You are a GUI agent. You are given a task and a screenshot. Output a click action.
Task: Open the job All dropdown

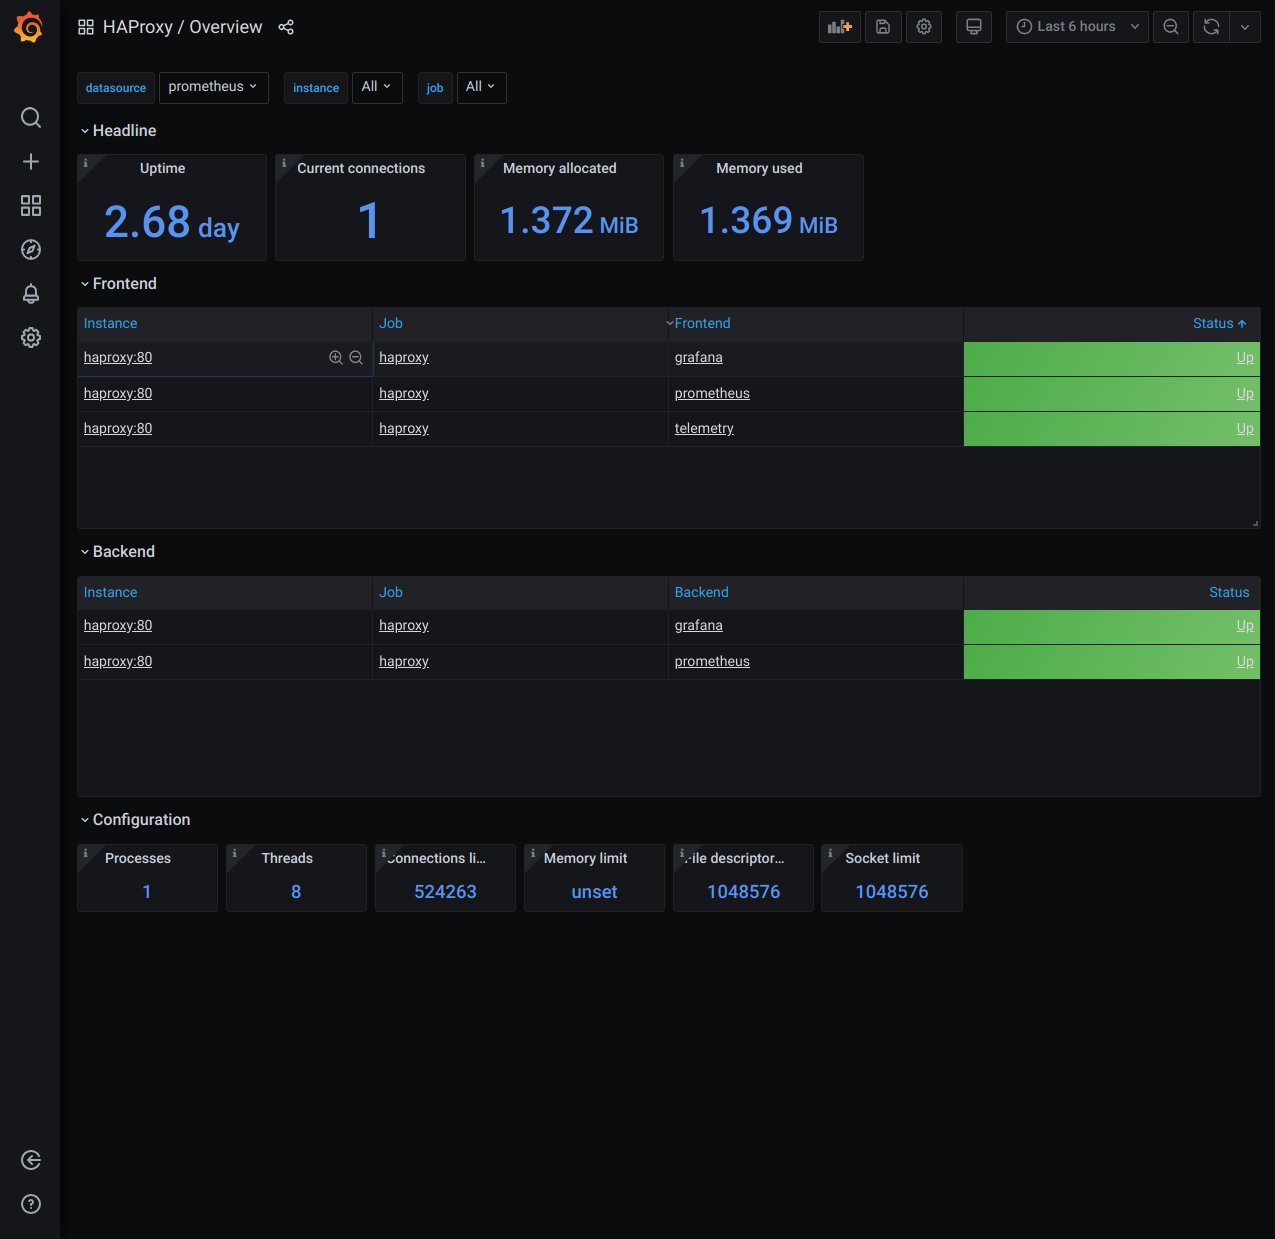481,87
